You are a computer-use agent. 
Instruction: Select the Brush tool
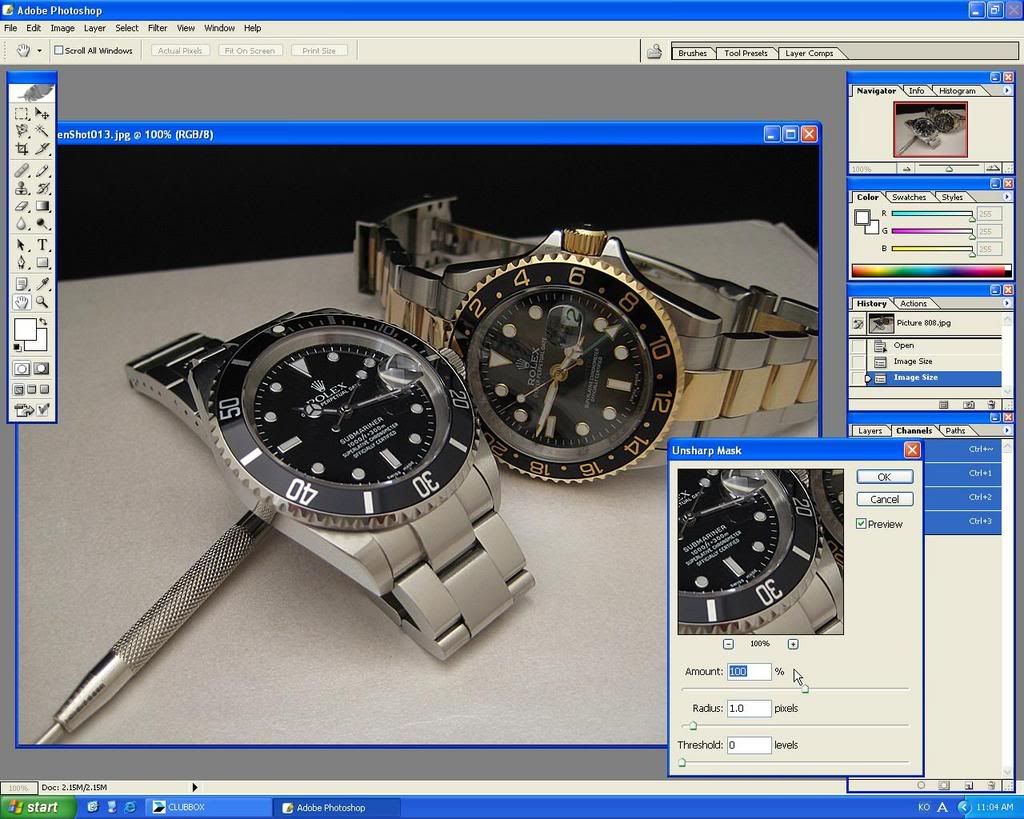[x=42, y=171]
